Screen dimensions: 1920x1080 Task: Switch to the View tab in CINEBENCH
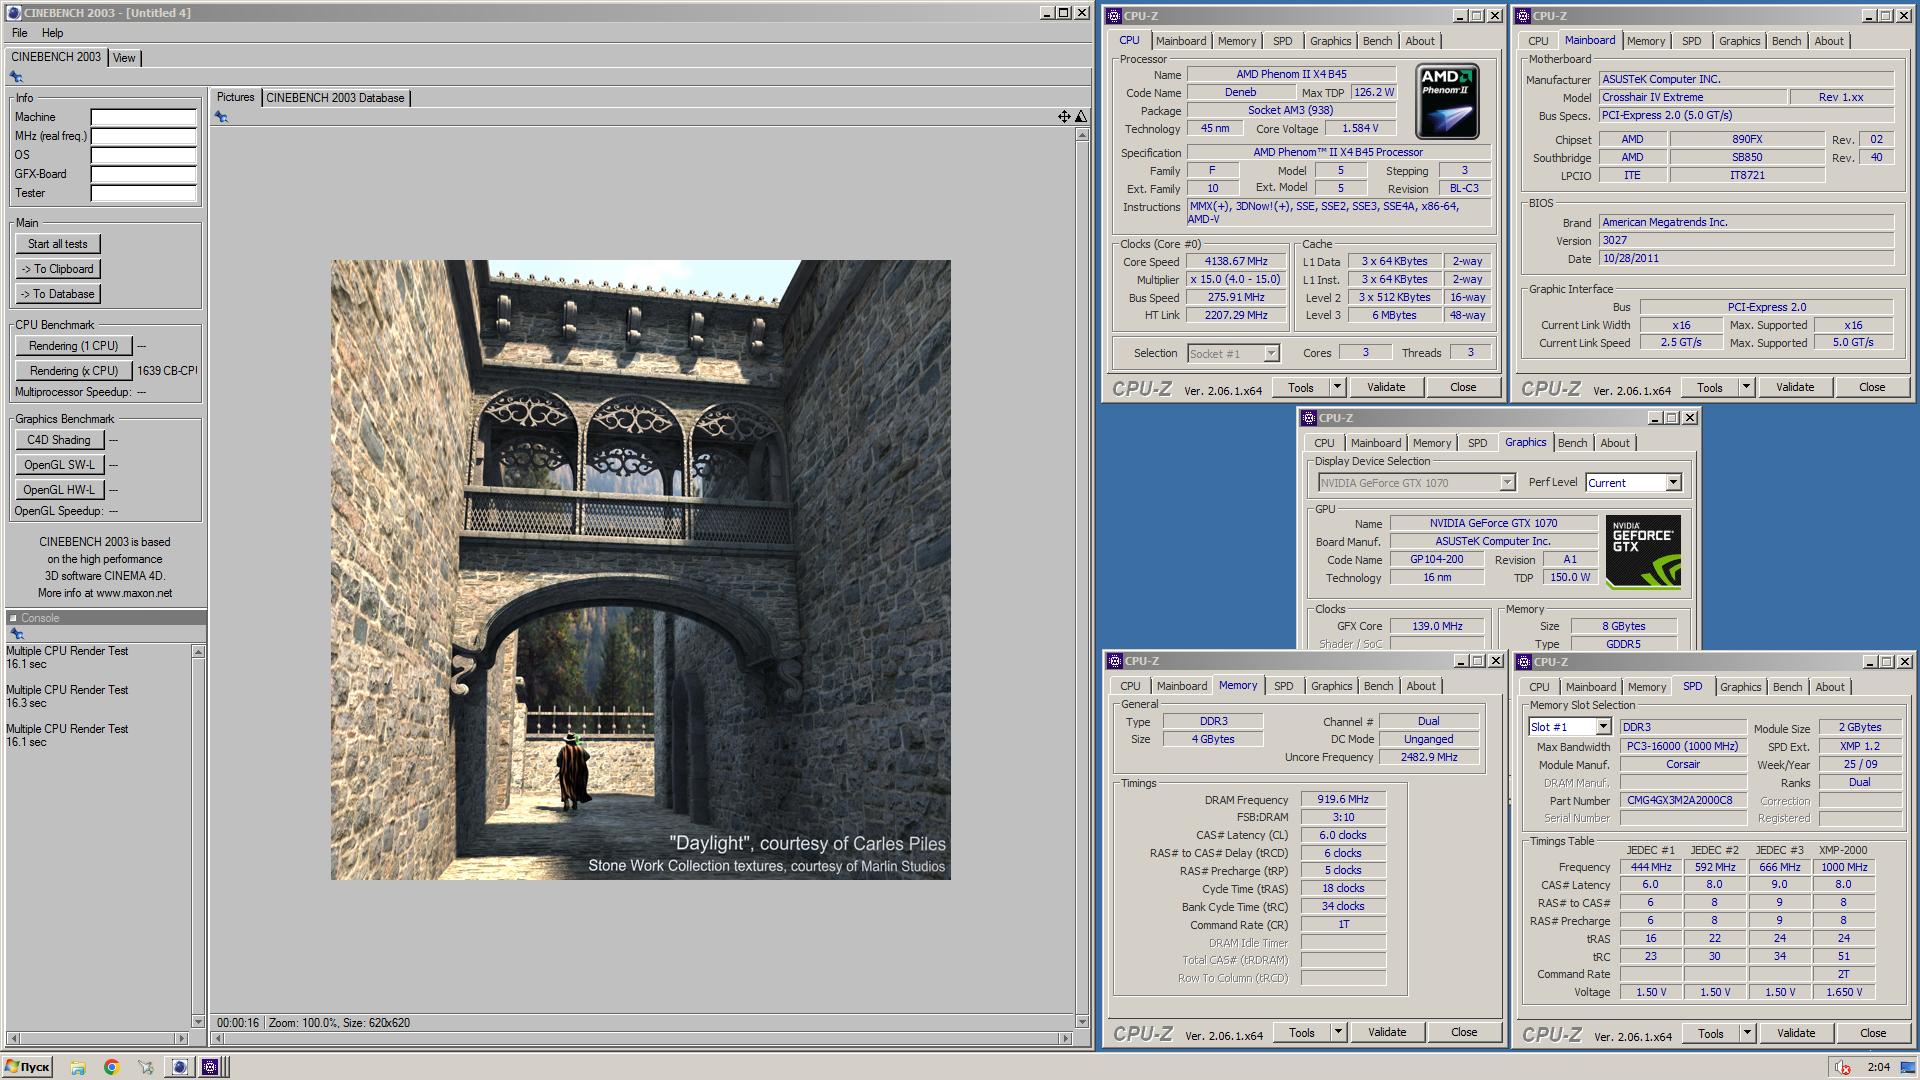click(124, 58)
